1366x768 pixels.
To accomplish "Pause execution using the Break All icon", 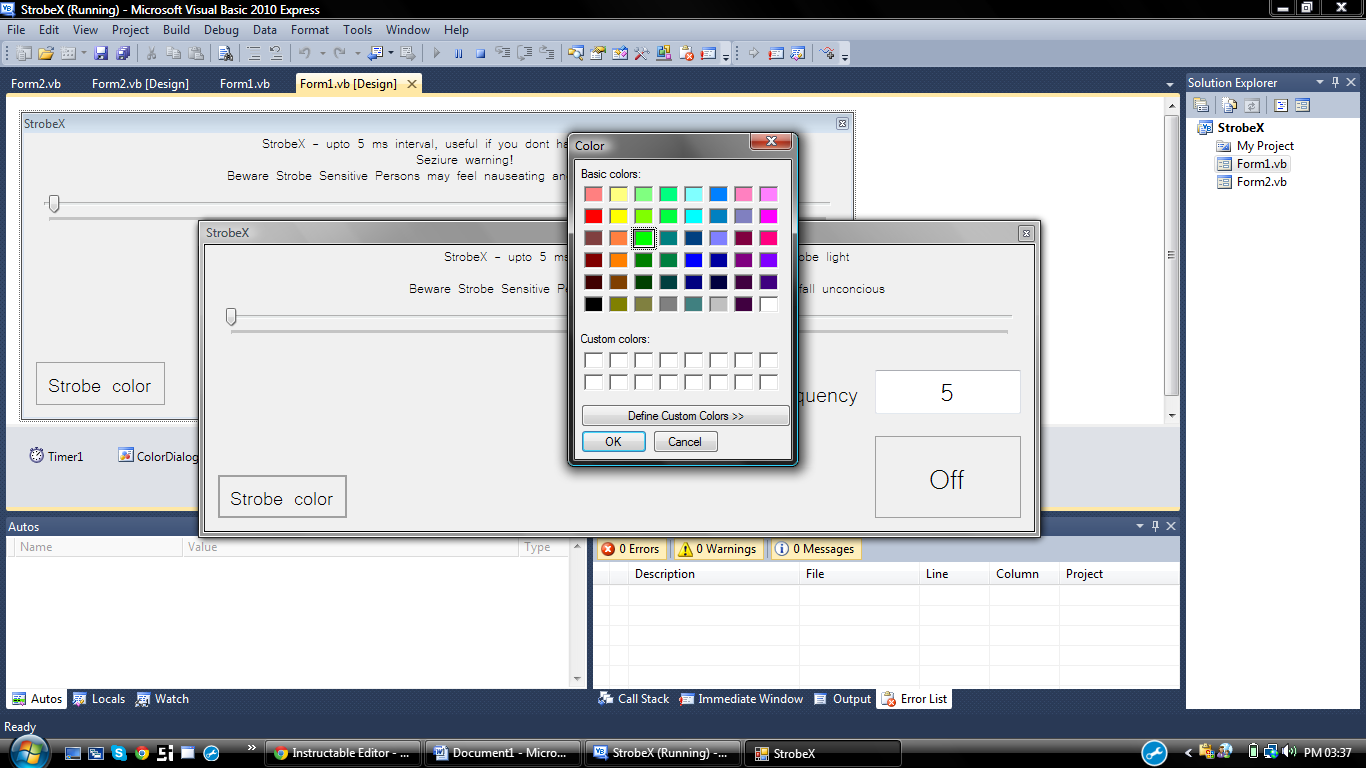I will click(458, 53).
